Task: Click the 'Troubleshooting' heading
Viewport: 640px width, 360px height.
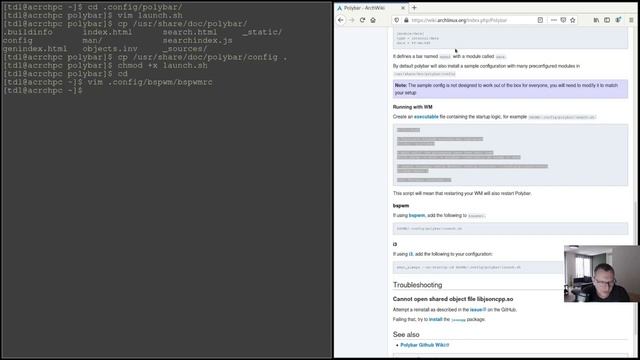Action: 417,285
